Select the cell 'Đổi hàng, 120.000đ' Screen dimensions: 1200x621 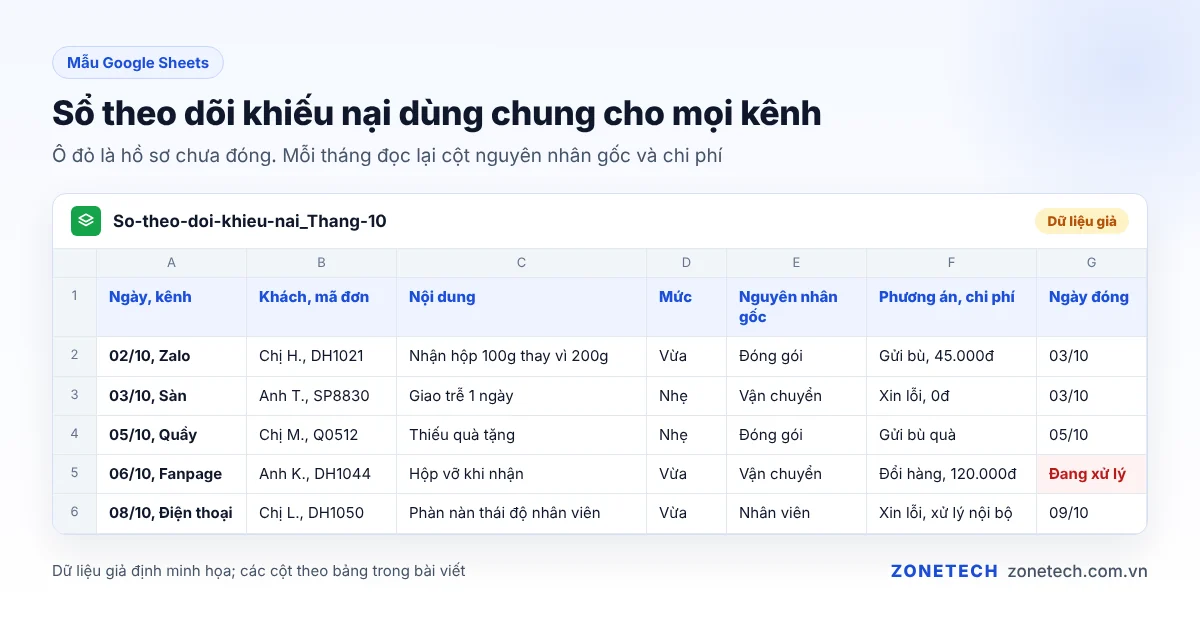[x=952, y=473]
